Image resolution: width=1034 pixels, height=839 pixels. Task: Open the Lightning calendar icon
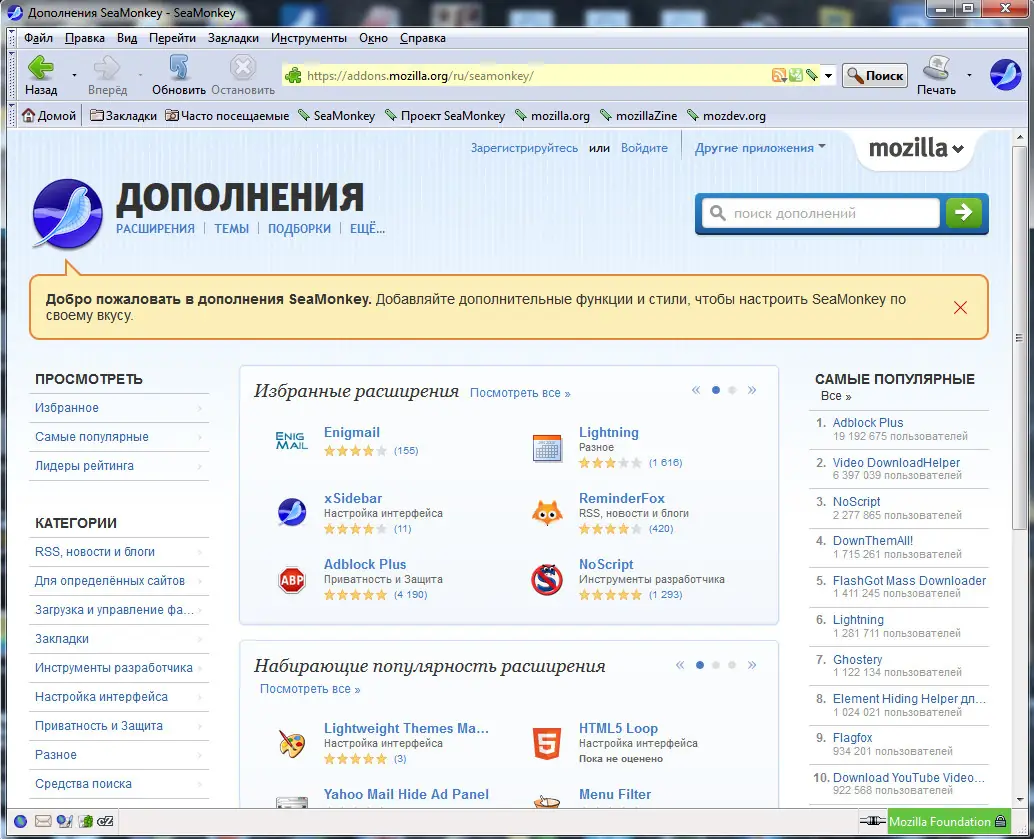tap(547, 448)
